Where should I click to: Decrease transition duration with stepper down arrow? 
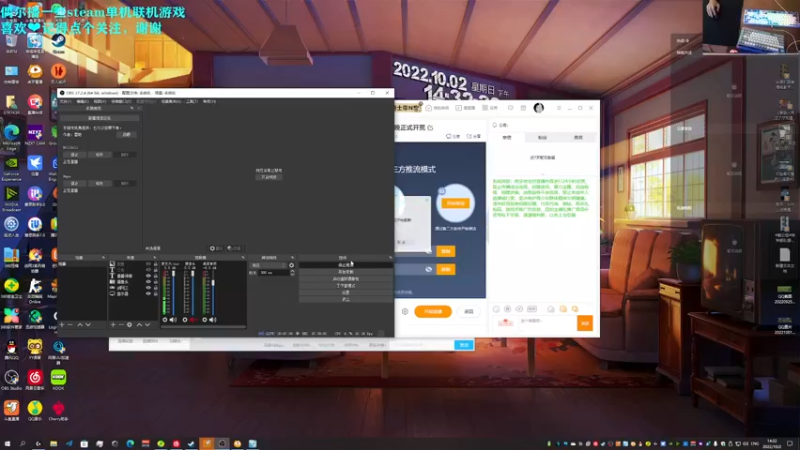pyautogui.click(x=292, y=274)
